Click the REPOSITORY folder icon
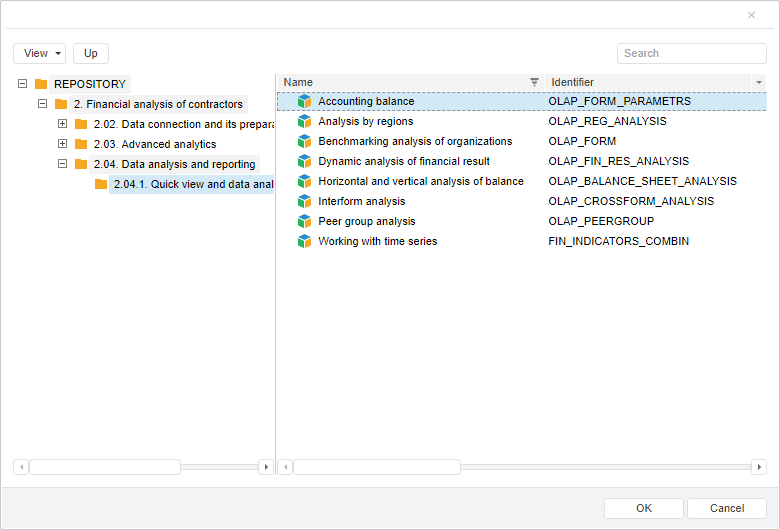 [x=41, y=84]
